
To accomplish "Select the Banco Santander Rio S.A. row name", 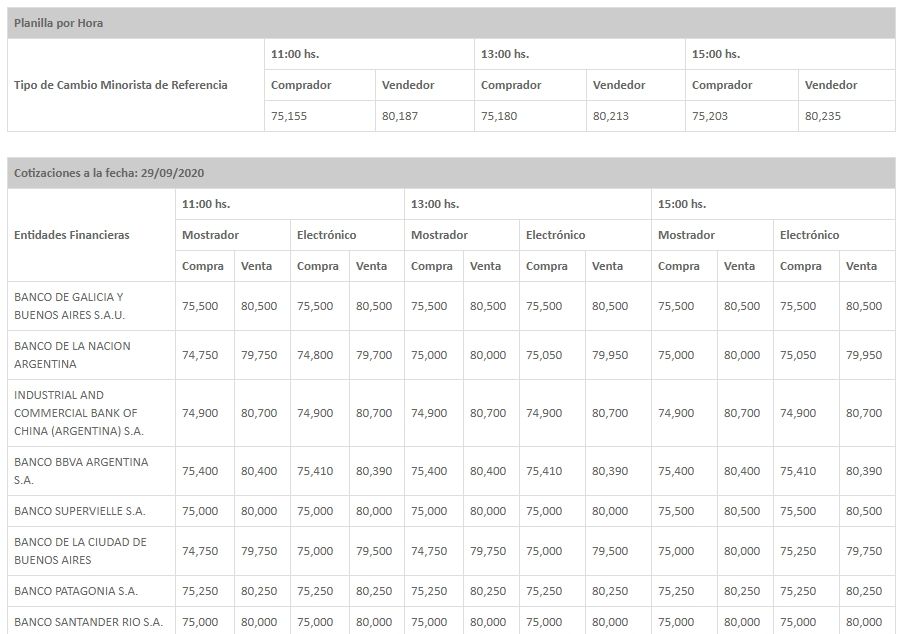I will [88, 622].
